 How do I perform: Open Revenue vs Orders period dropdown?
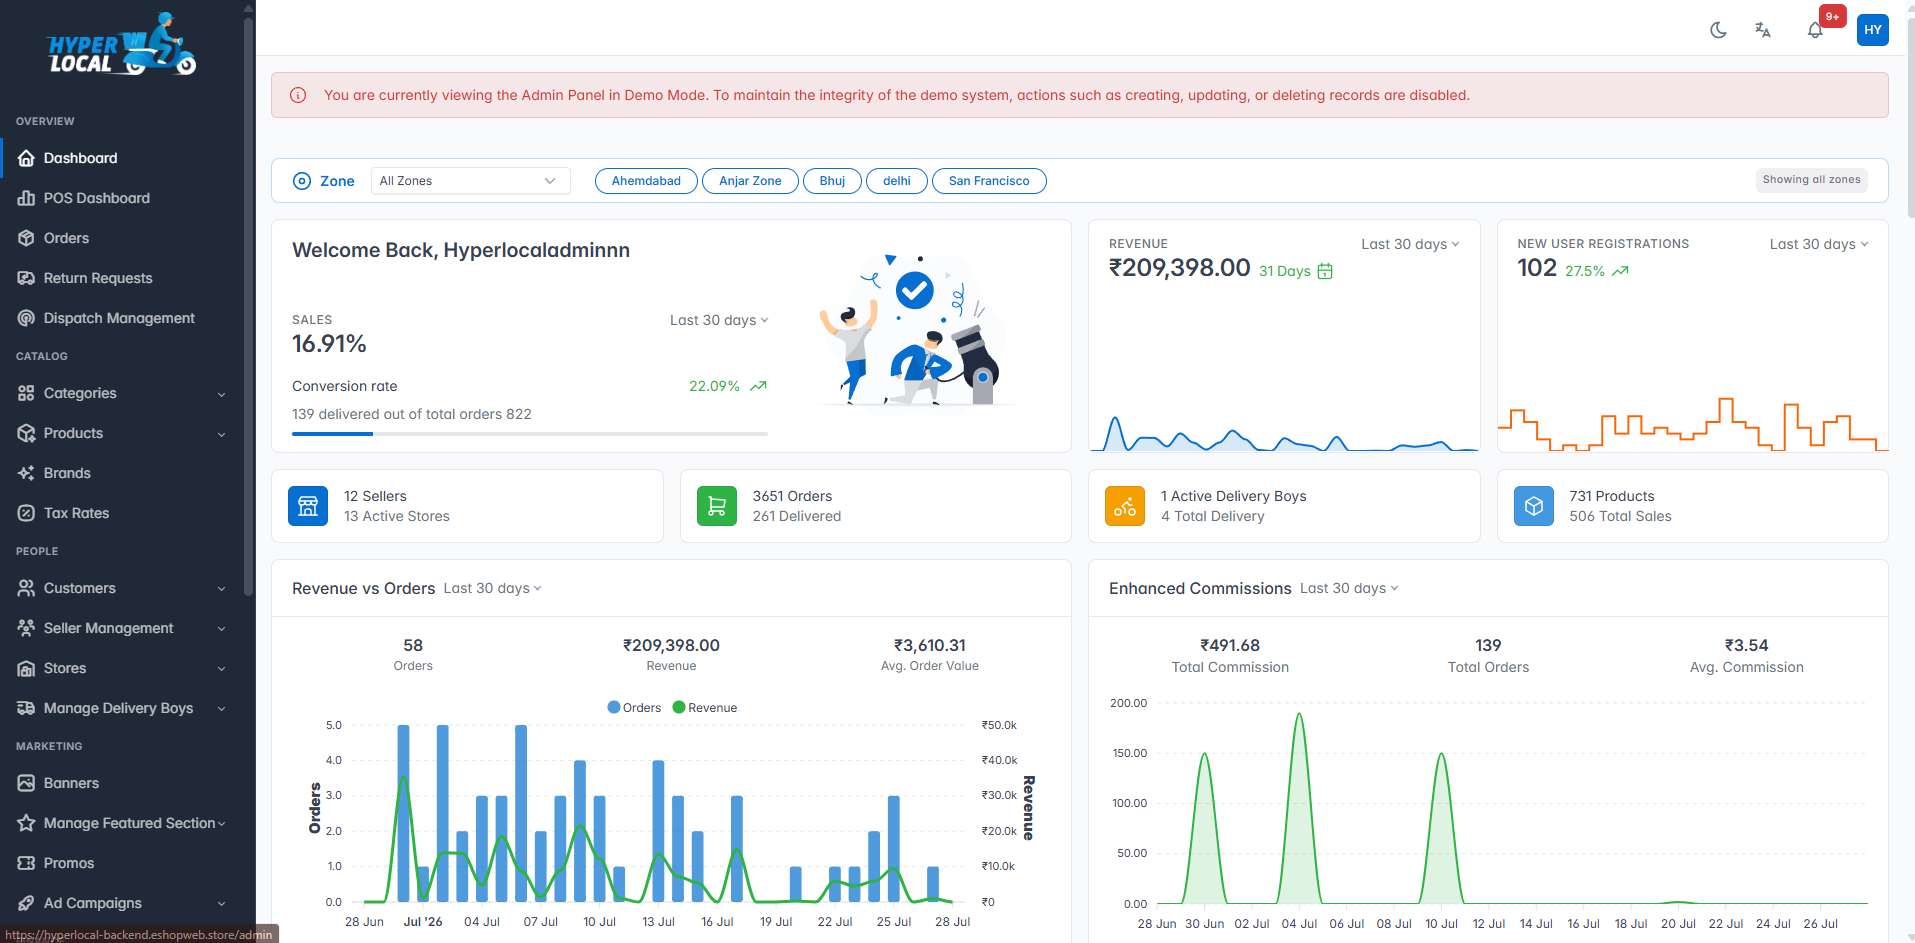(492, 588)
